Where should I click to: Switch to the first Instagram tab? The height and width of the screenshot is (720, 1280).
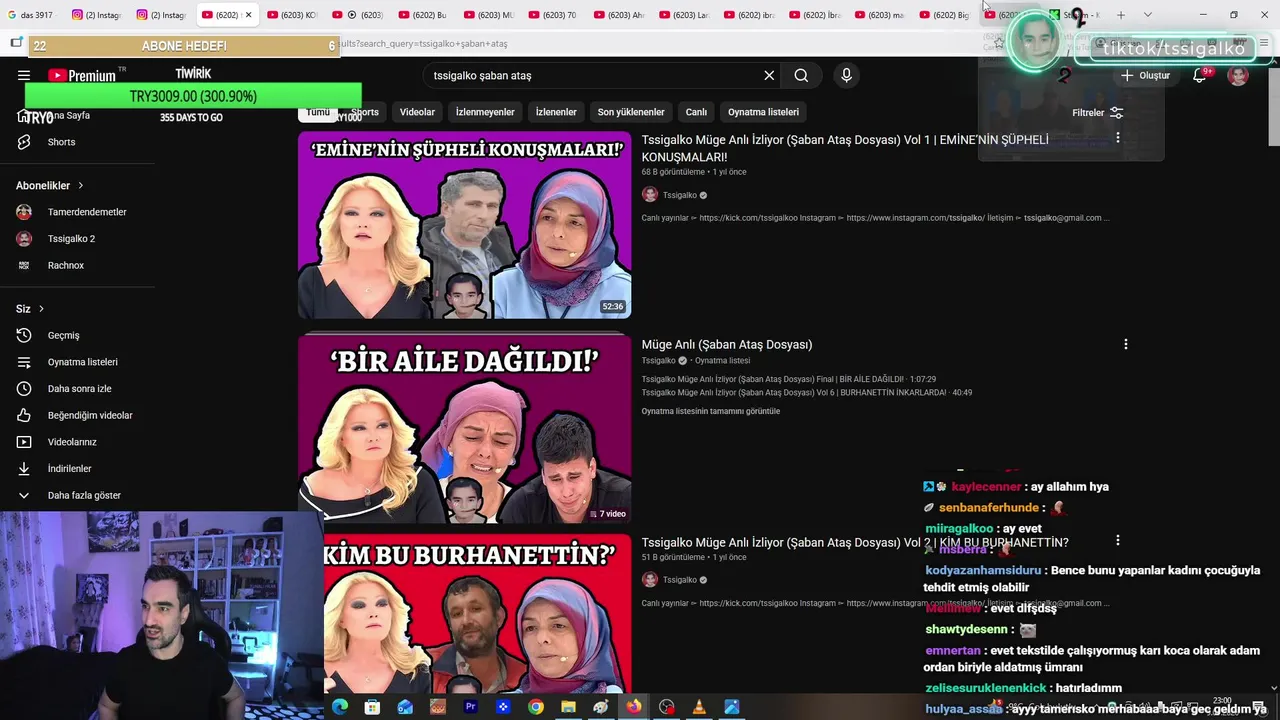[x=97, y=15]
